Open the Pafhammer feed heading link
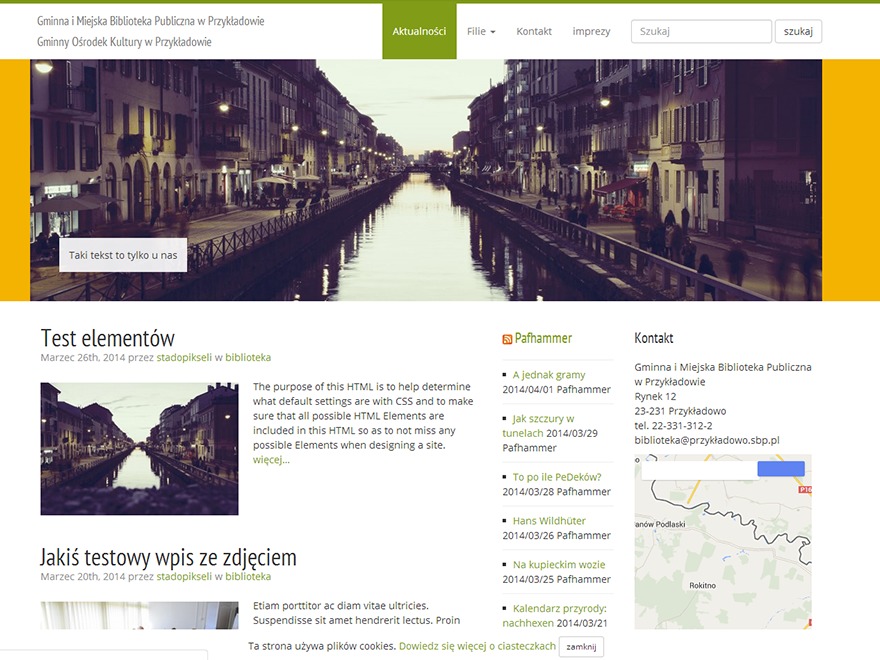Viewport: 880px width, 660px height. (543, 338)
